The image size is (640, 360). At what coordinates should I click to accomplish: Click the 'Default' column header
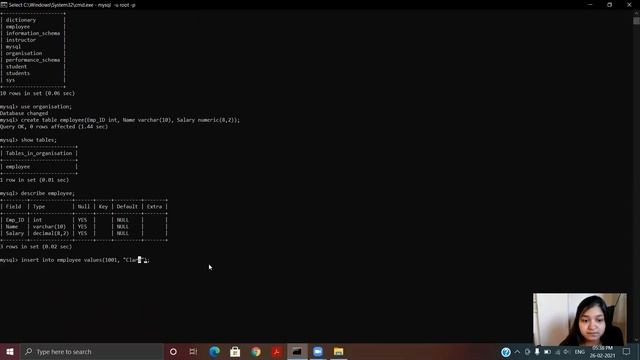tap(127, 207)
